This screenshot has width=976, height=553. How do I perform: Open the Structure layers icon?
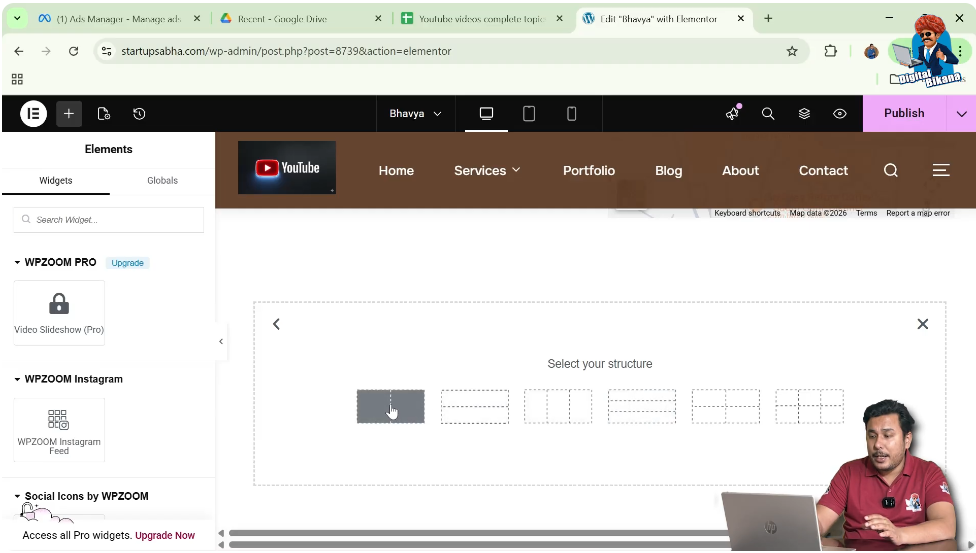(804, 113)
